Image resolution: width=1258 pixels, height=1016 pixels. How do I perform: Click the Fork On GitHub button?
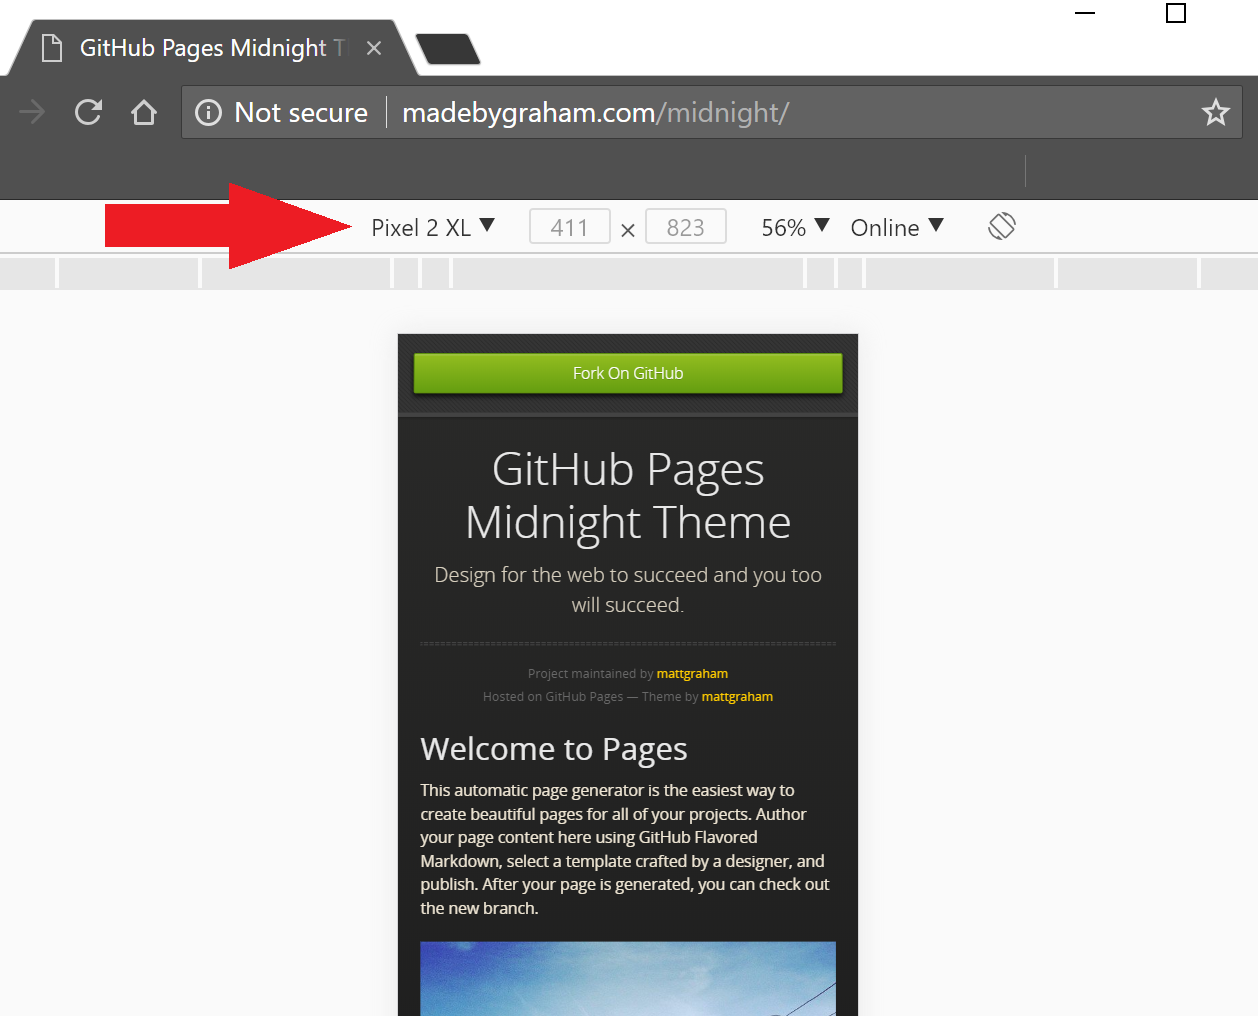(628, 373)
